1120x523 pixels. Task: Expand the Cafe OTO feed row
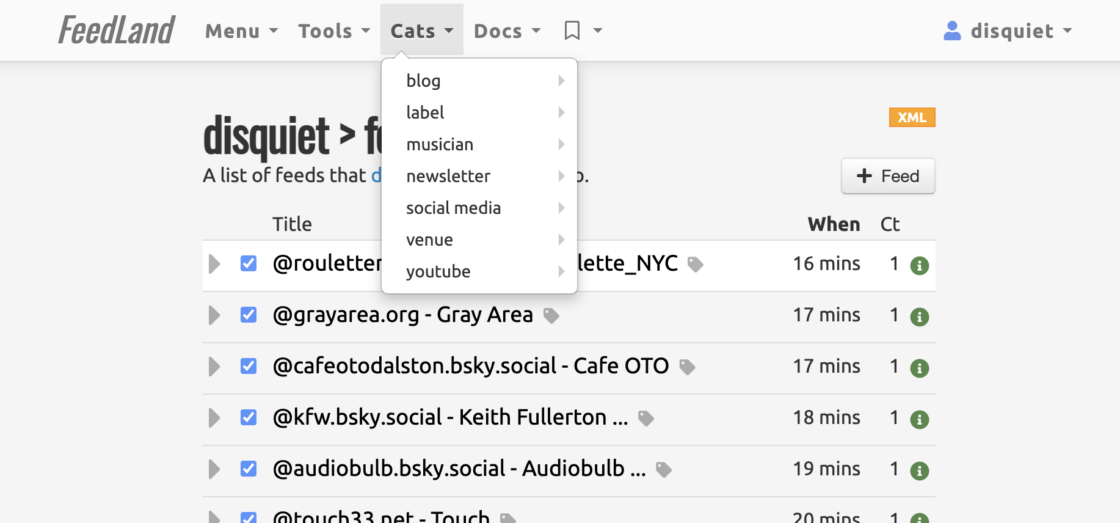click(x=214, y=367)
